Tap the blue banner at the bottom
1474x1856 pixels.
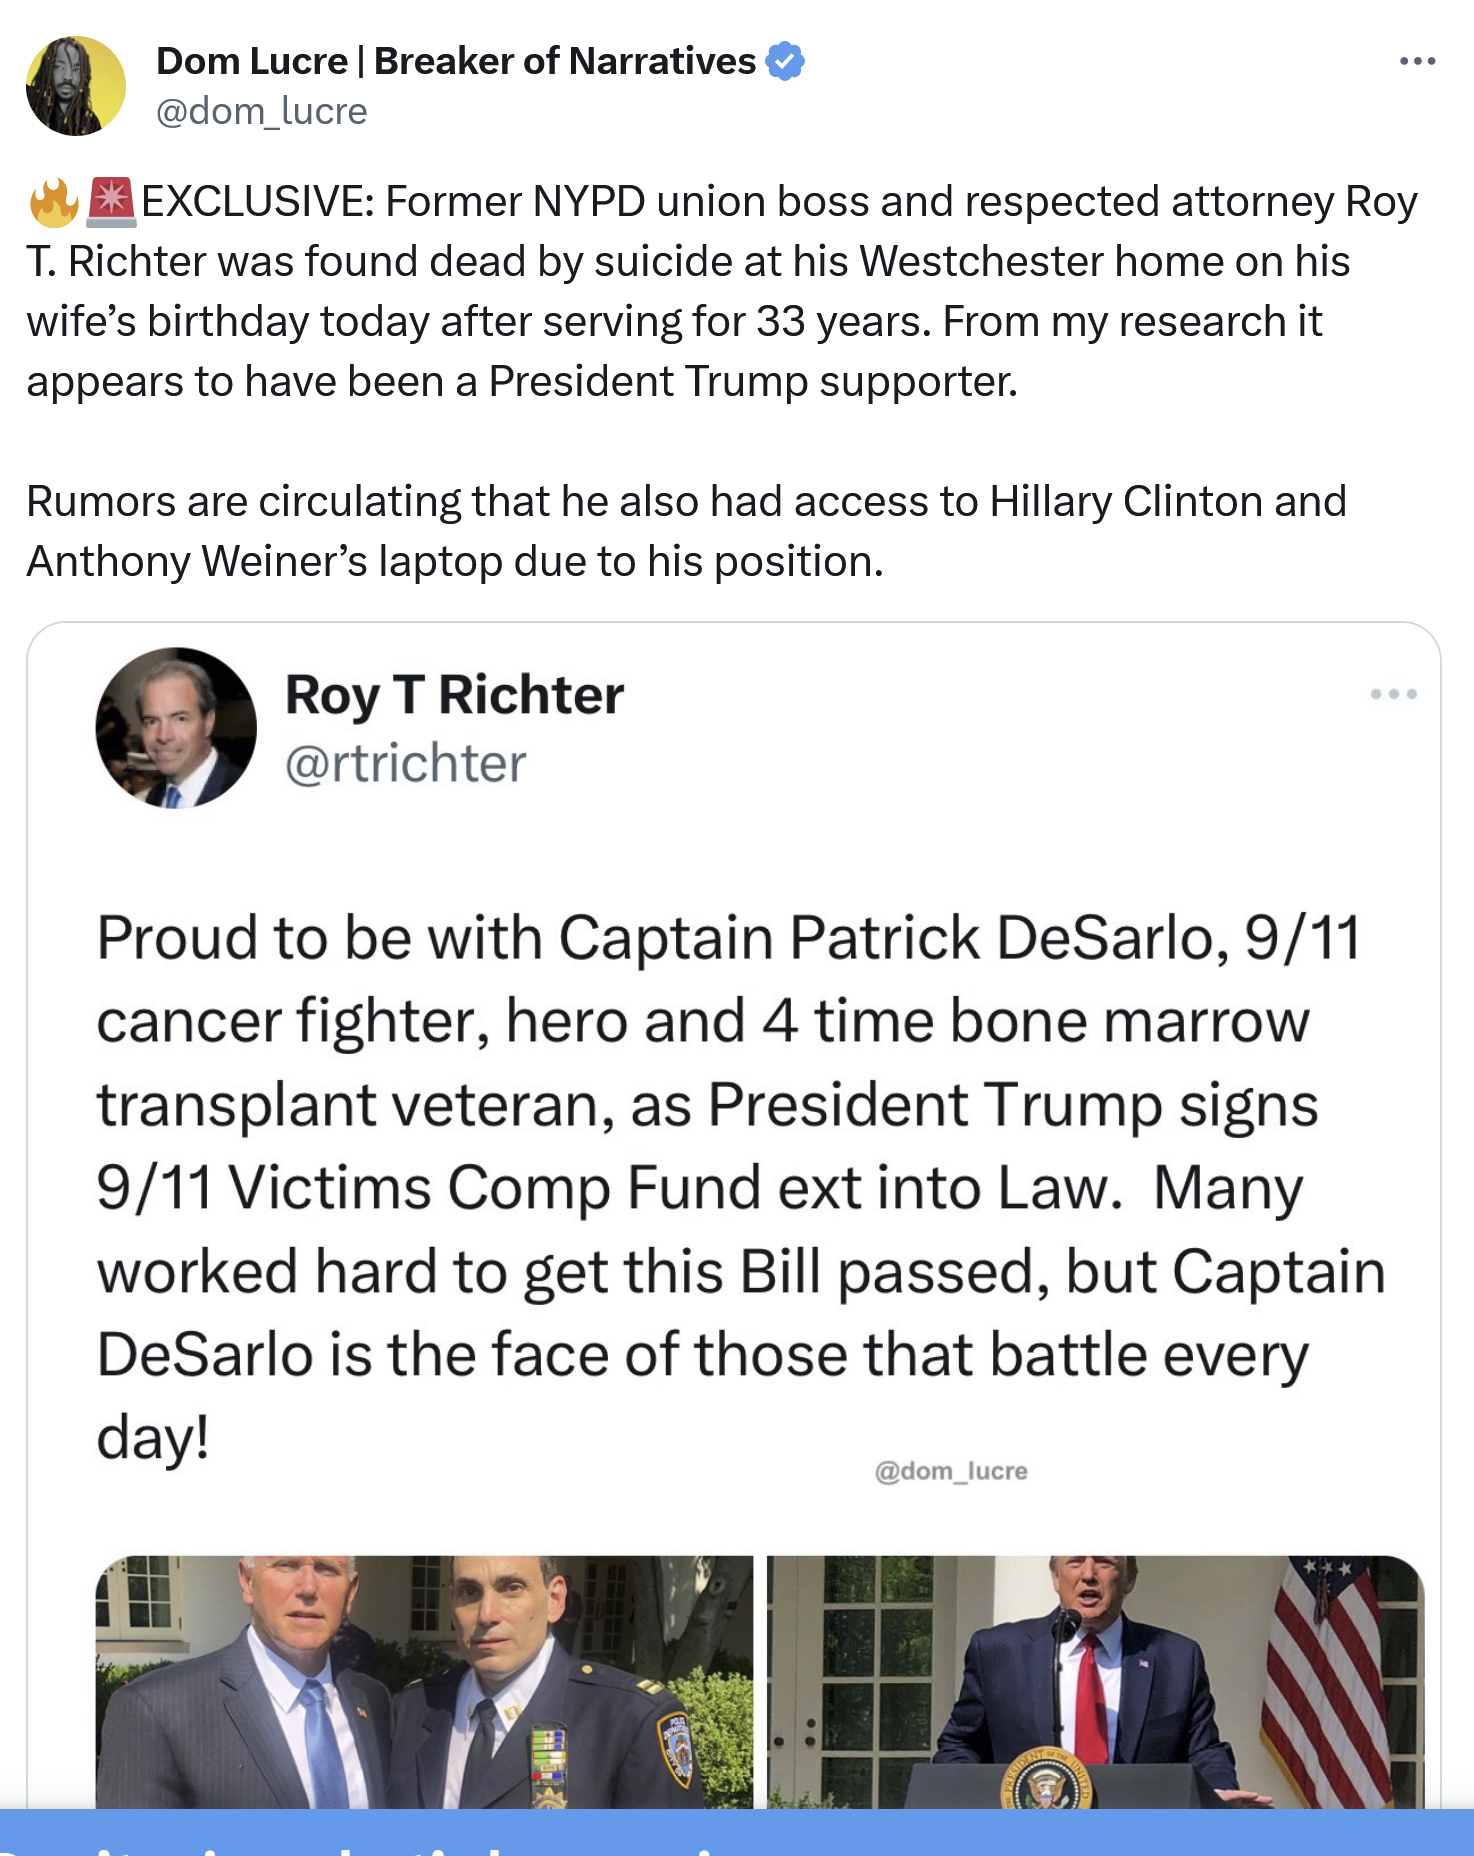point(737,1832)
